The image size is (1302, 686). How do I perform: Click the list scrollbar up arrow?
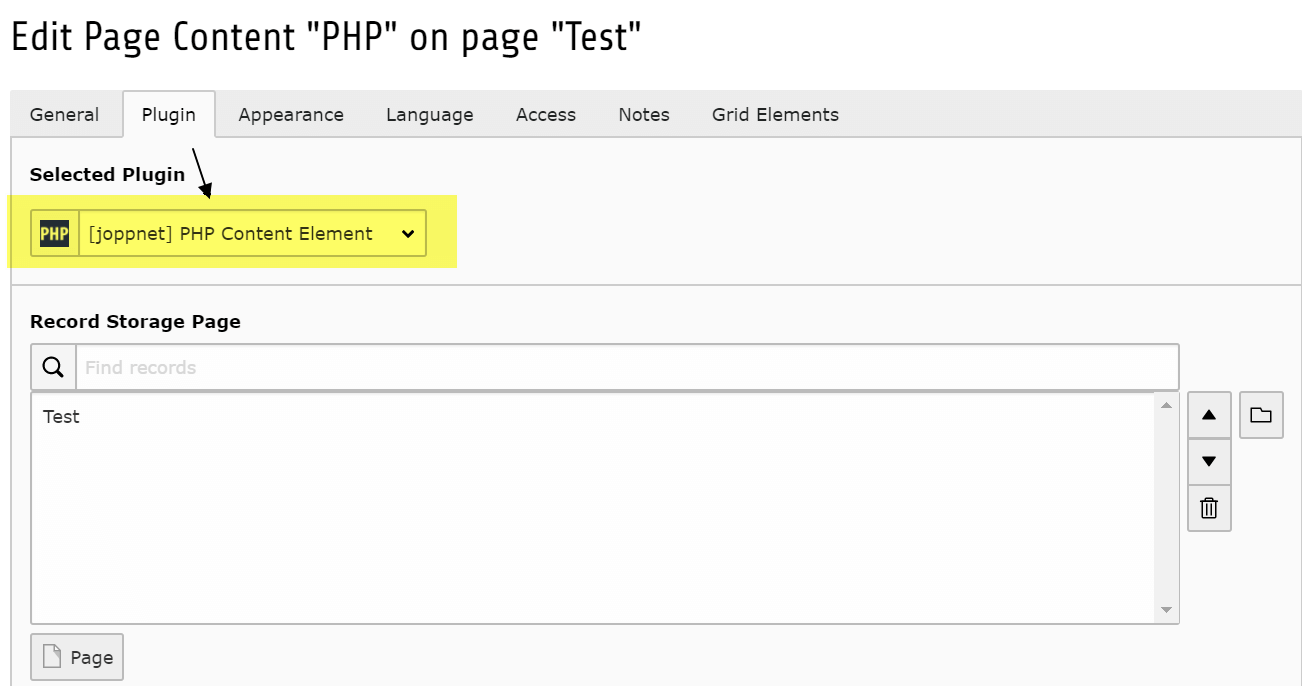click(1166, 405)
